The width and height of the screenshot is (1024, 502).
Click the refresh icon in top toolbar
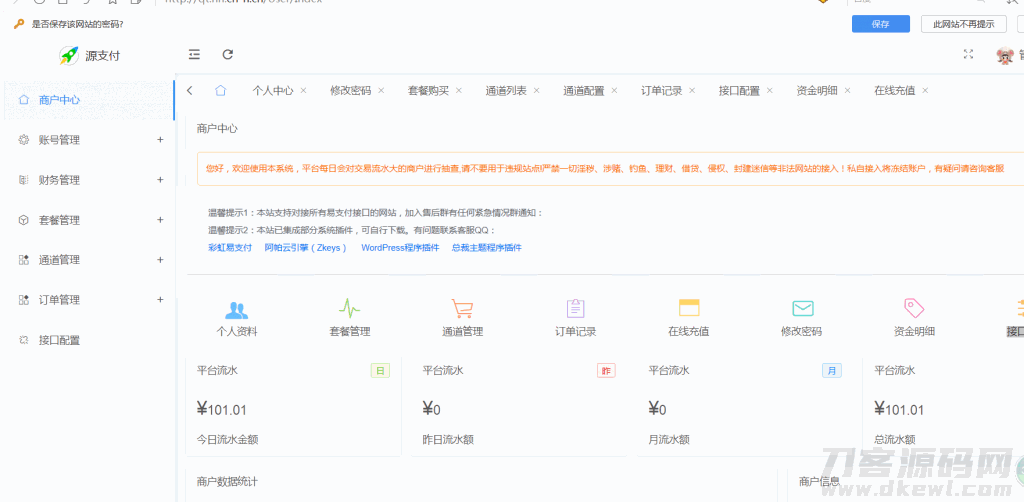(x=228, y=55)
